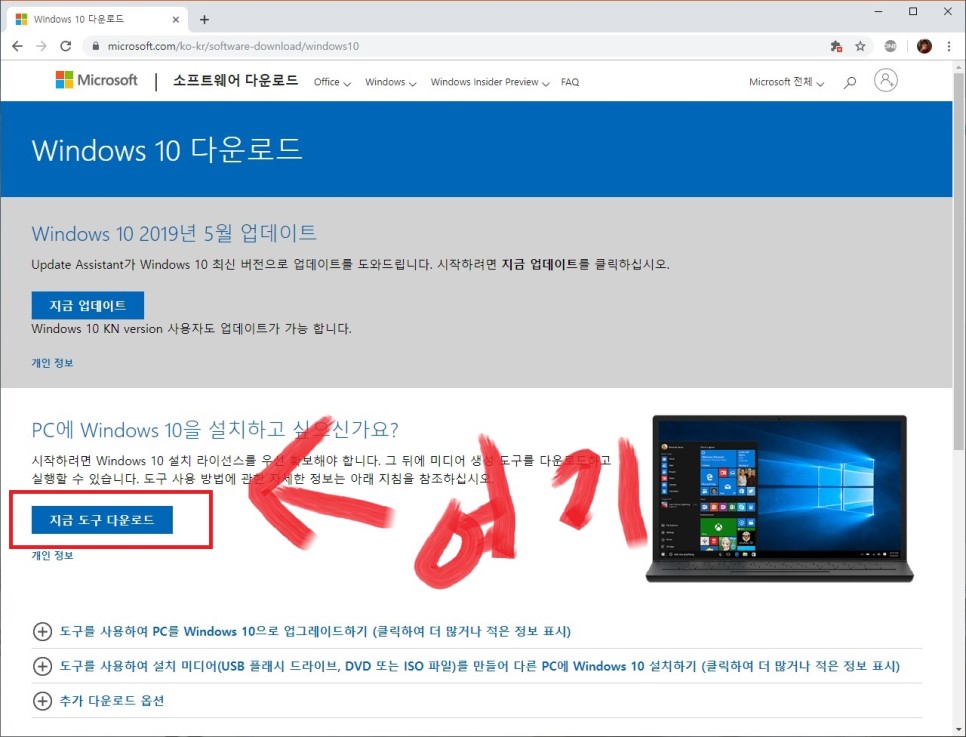Image resolution: width=966 pixels, height=737 pixels.
Task: Close the Windows 10 다운로드 tab
Action: pos(176,20)
